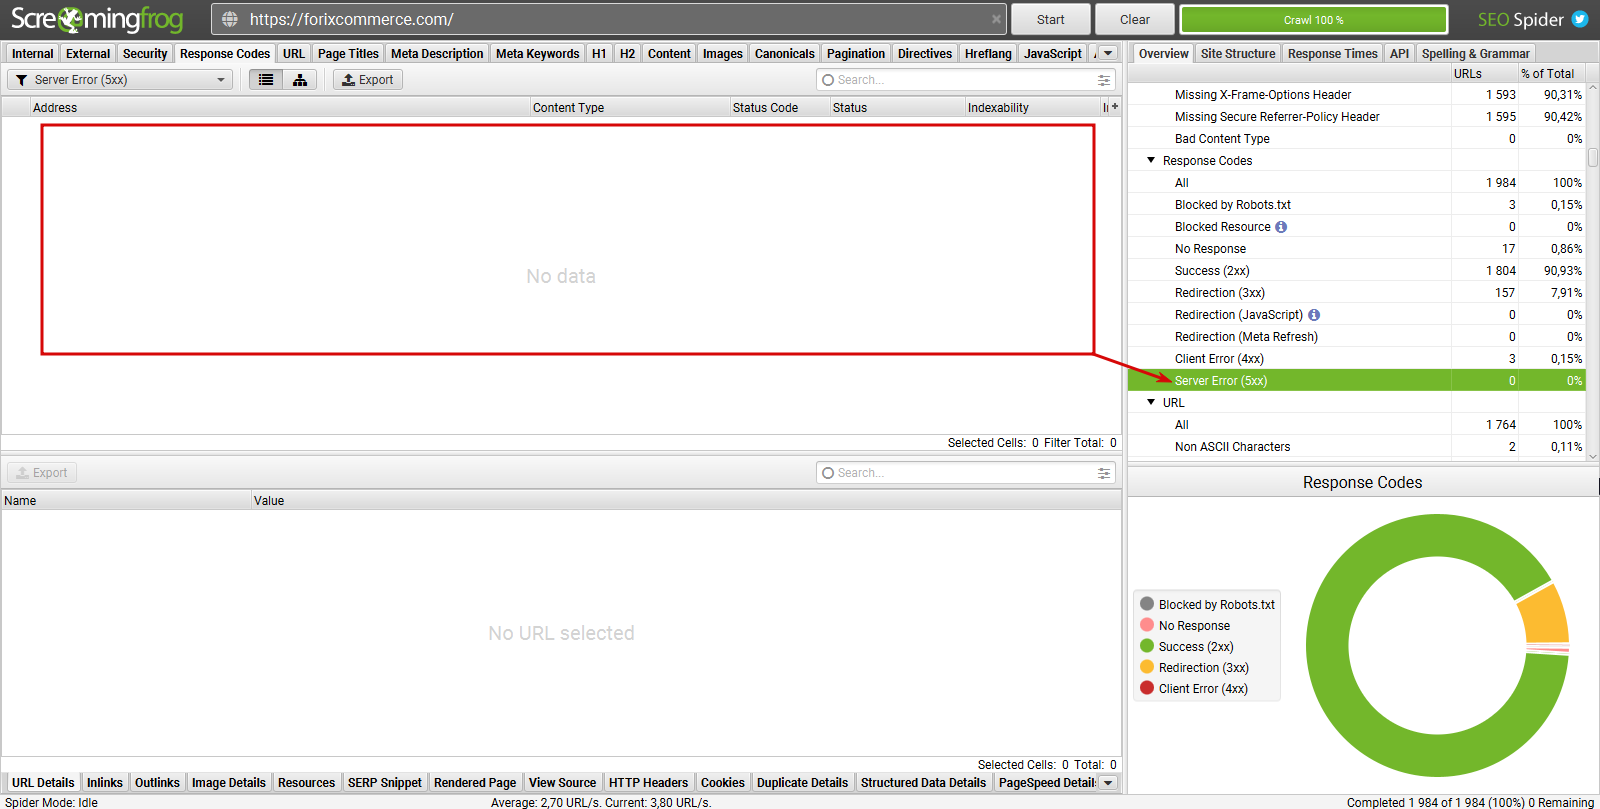Screen dimensions: 1600x809
Task: Select the Client Error (4xx) row
Action: [1356, 359]
